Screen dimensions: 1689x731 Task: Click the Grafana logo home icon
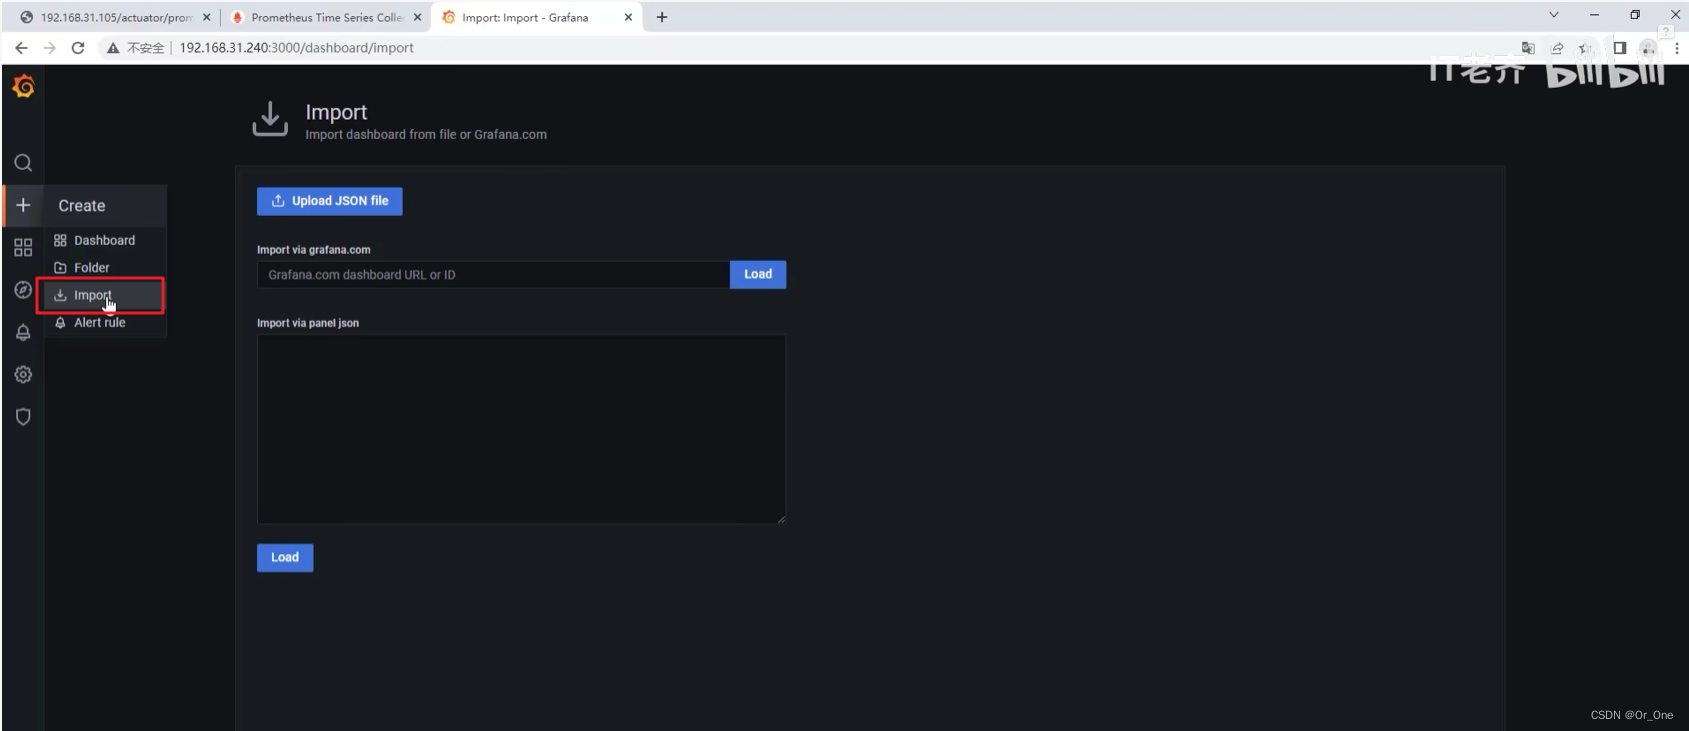point(23,88)
